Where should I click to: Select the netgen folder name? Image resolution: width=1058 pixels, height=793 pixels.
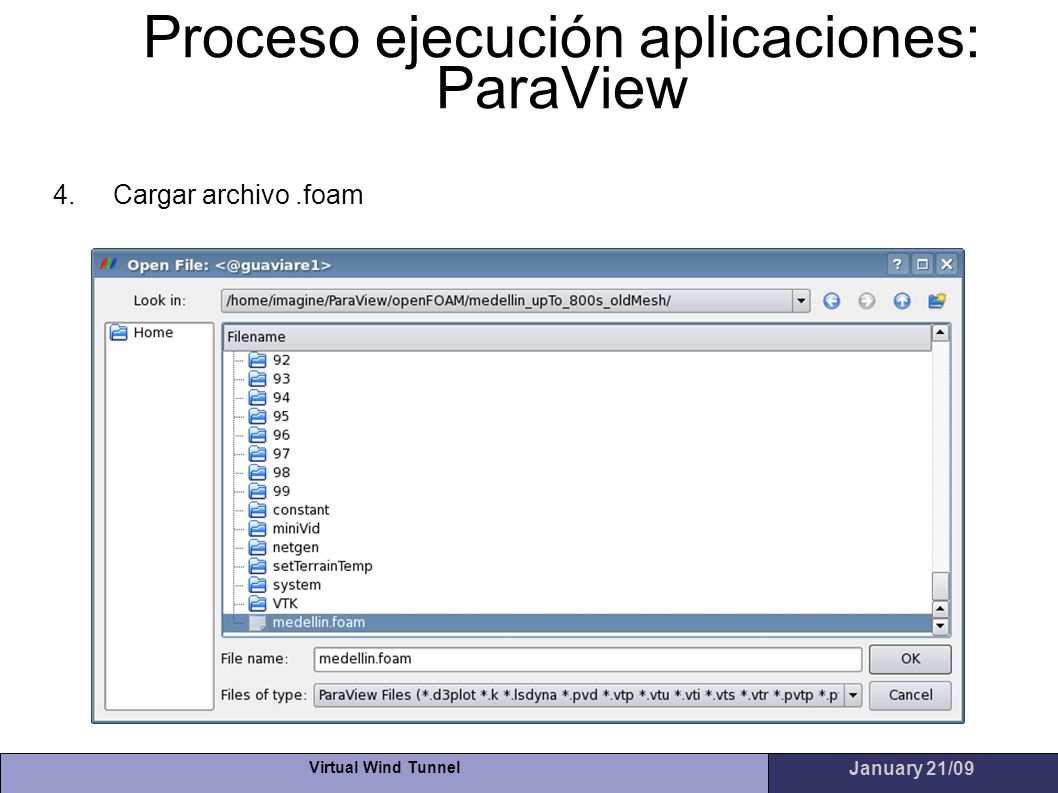(x=296, y=548)
